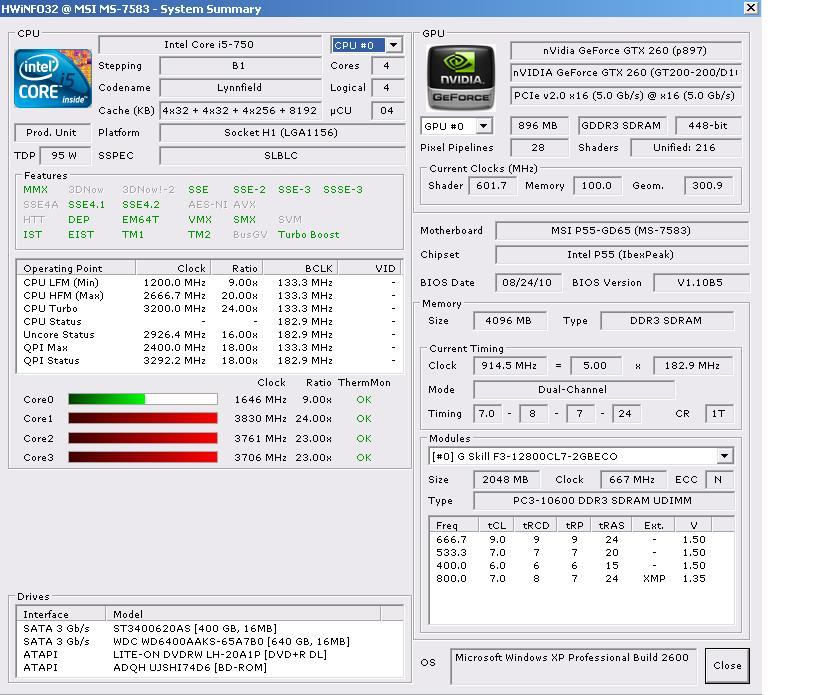Click the NVIDIA GeForce logo
This screenshot has width=840, height=695.
pos(461,78)
